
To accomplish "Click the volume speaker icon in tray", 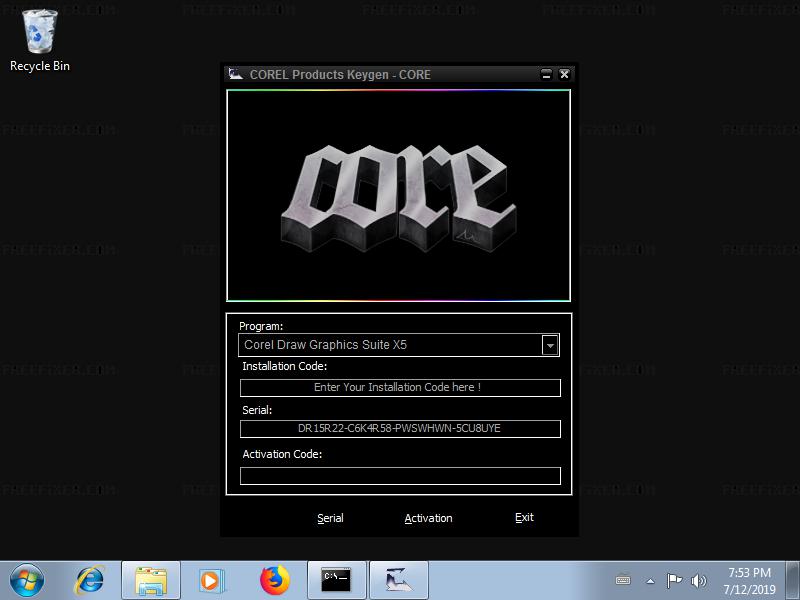I will click(x=698, y=580).
